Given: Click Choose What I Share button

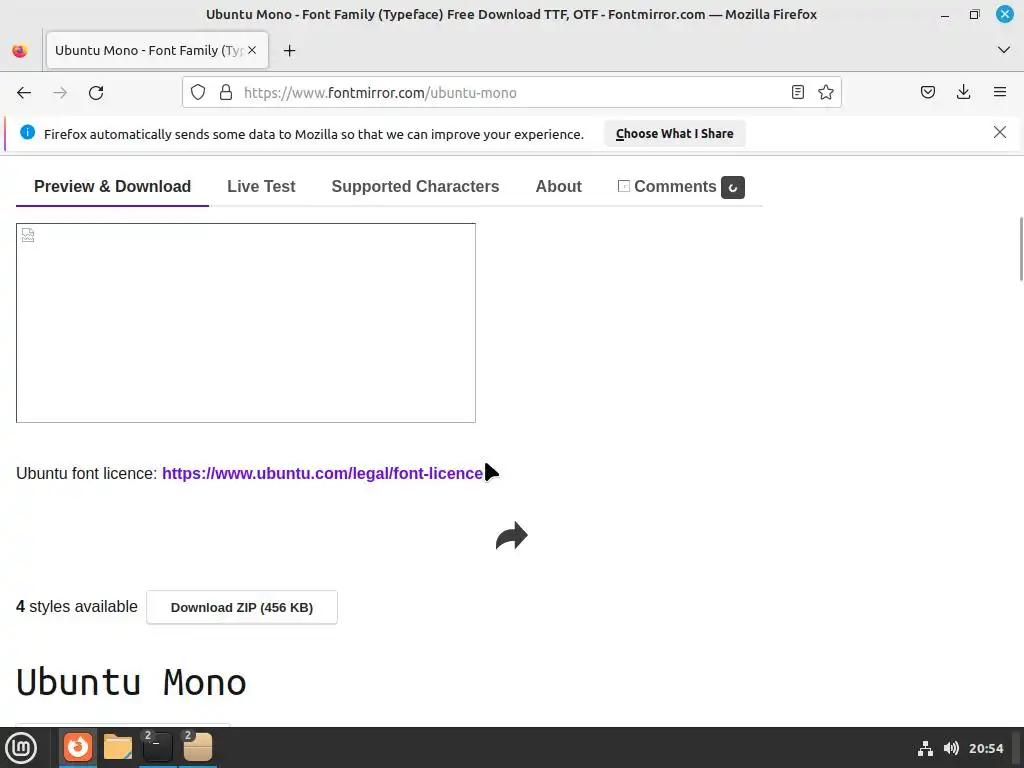Looking at the screenshot, I should coord(675,133).
